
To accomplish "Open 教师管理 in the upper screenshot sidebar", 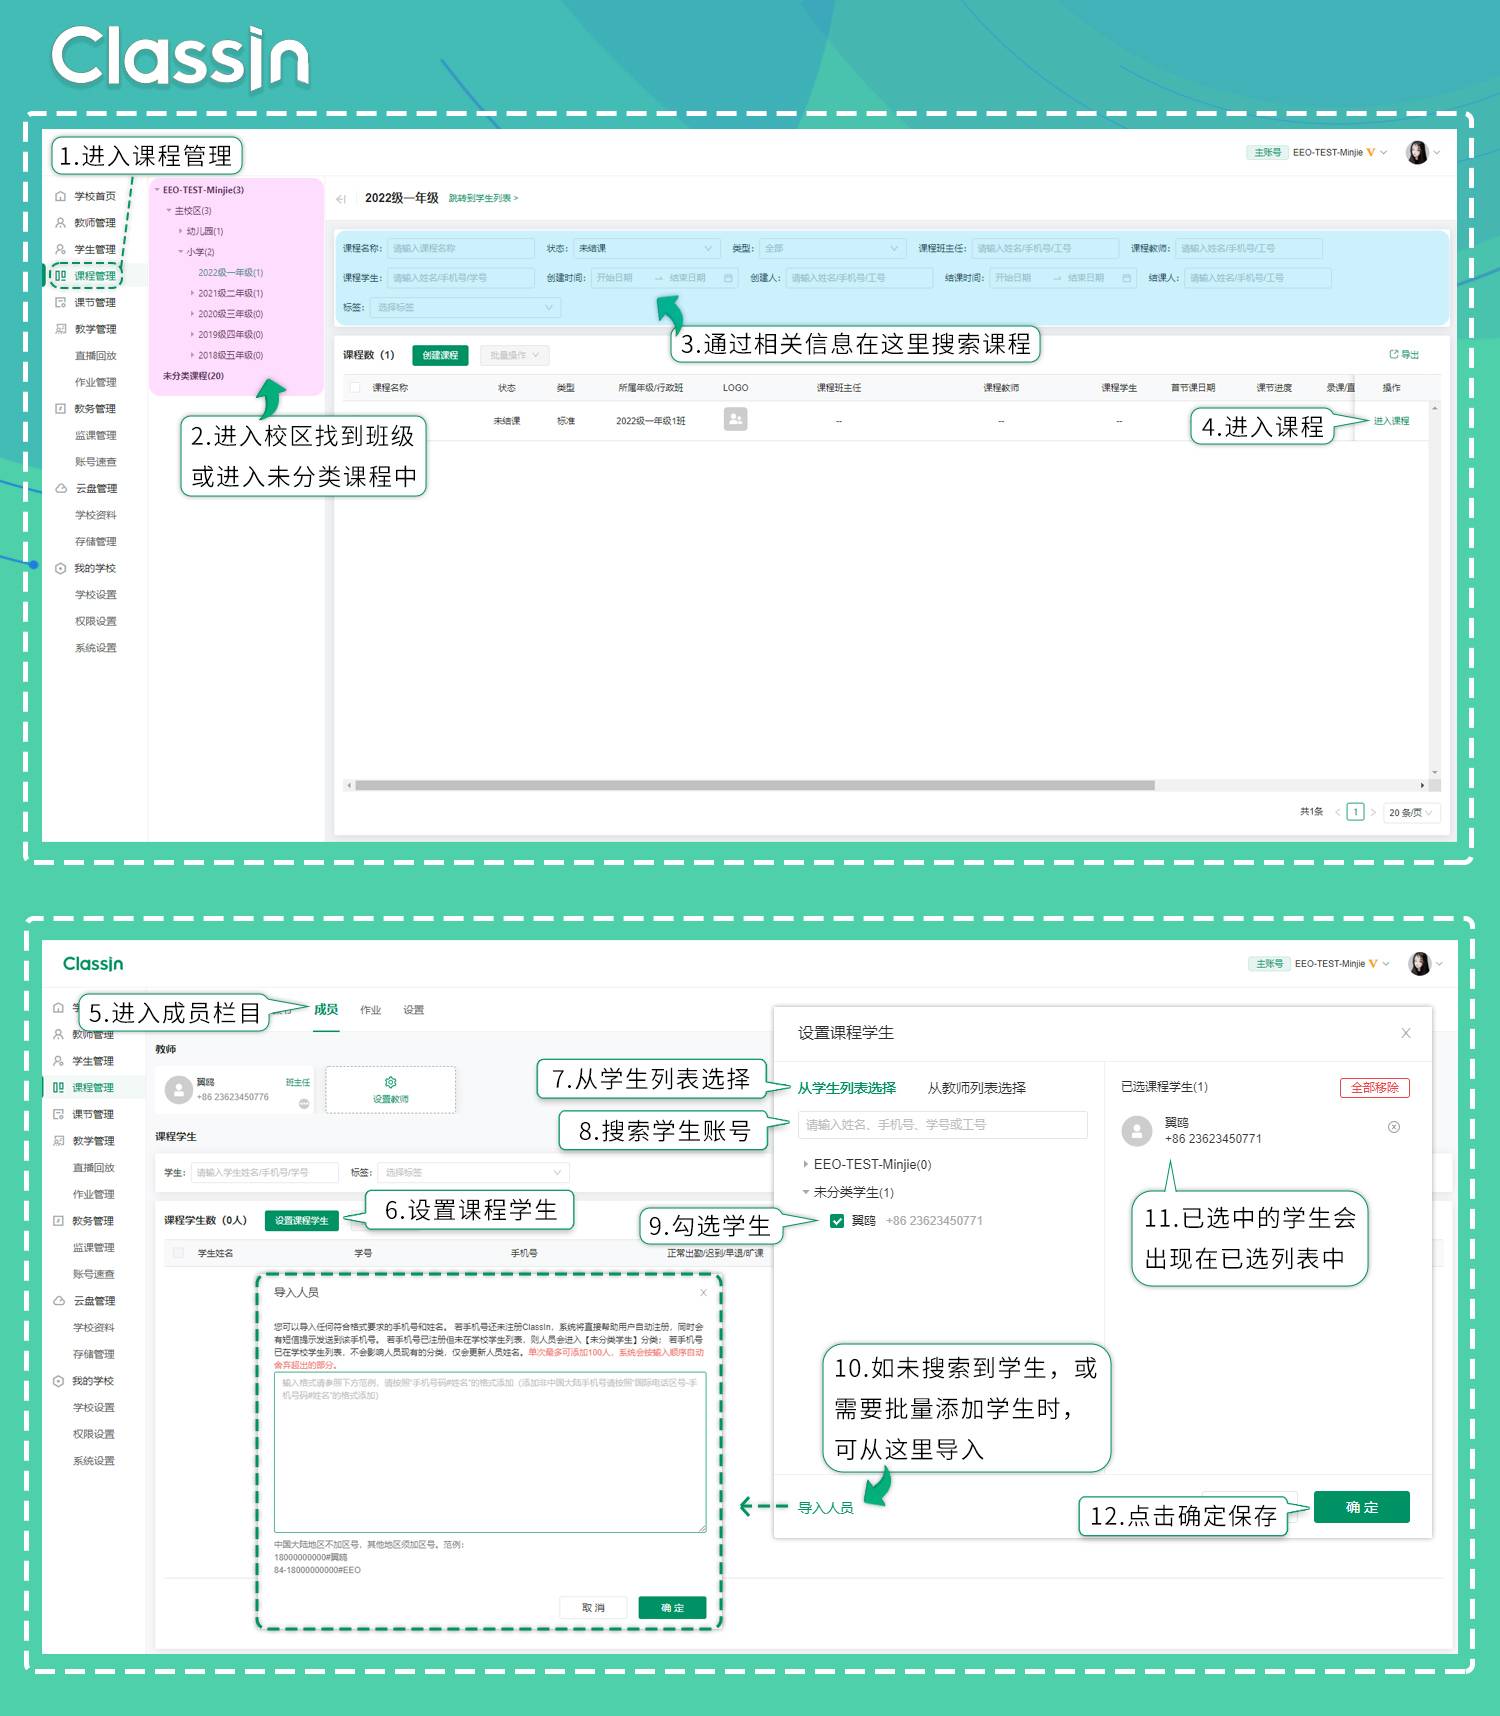I will point(86,223).
